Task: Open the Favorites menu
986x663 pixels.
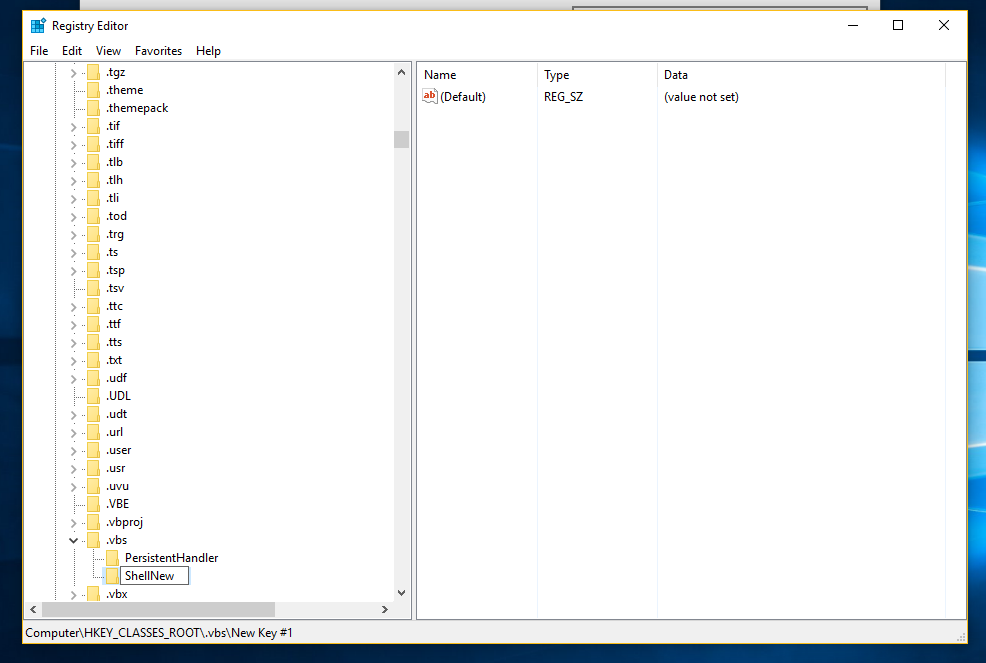Action: [158, 51]
